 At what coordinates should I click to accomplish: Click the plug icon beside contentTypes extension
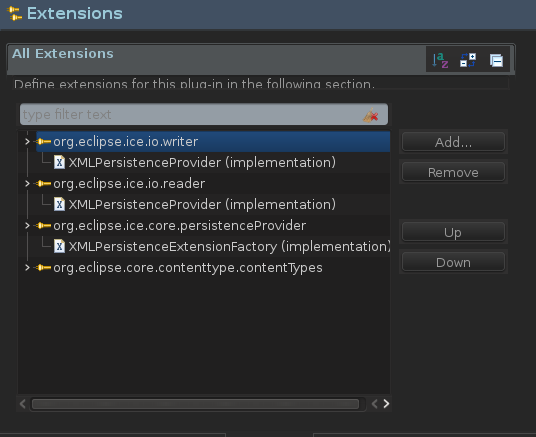pyautogui.click(x=43, y=267)
